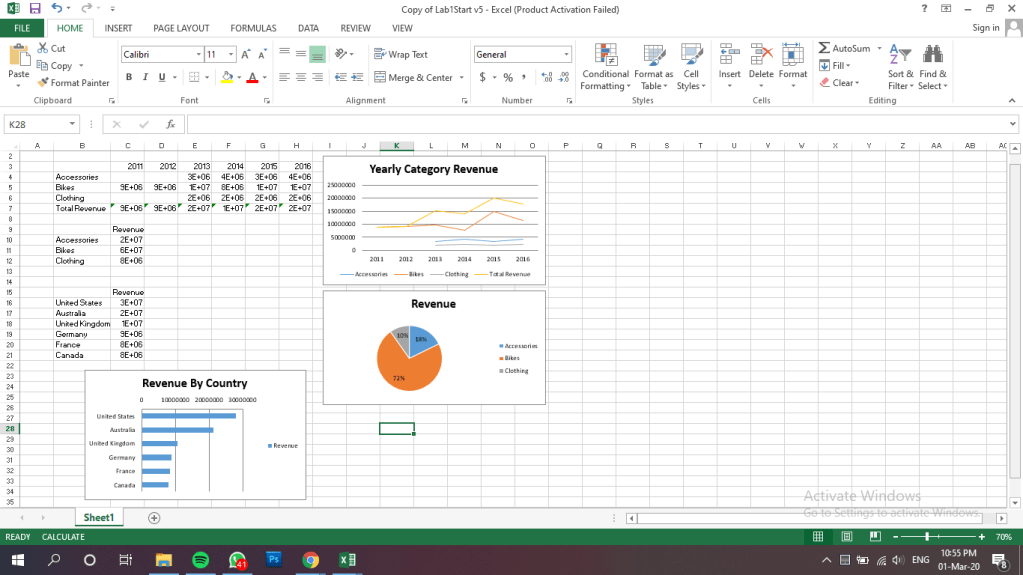Add a new sheet with the plus icon
This screenshot has height=575, width=1023.
pos(154,518)
